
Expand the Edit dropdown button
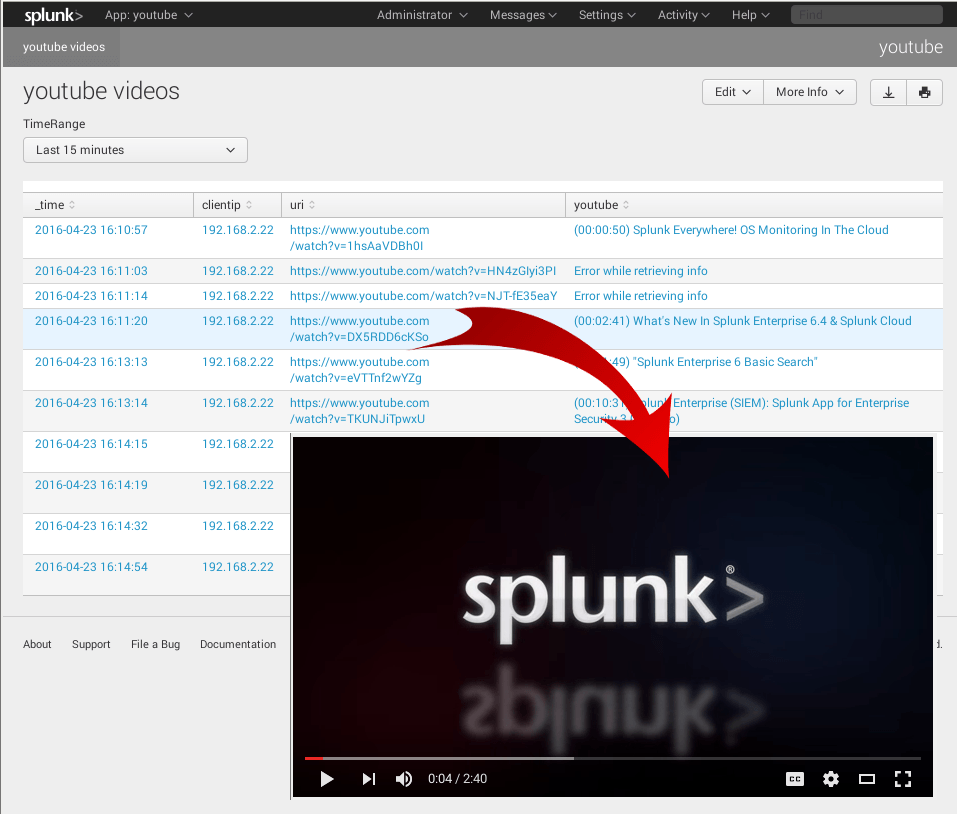tap(732, 92)
